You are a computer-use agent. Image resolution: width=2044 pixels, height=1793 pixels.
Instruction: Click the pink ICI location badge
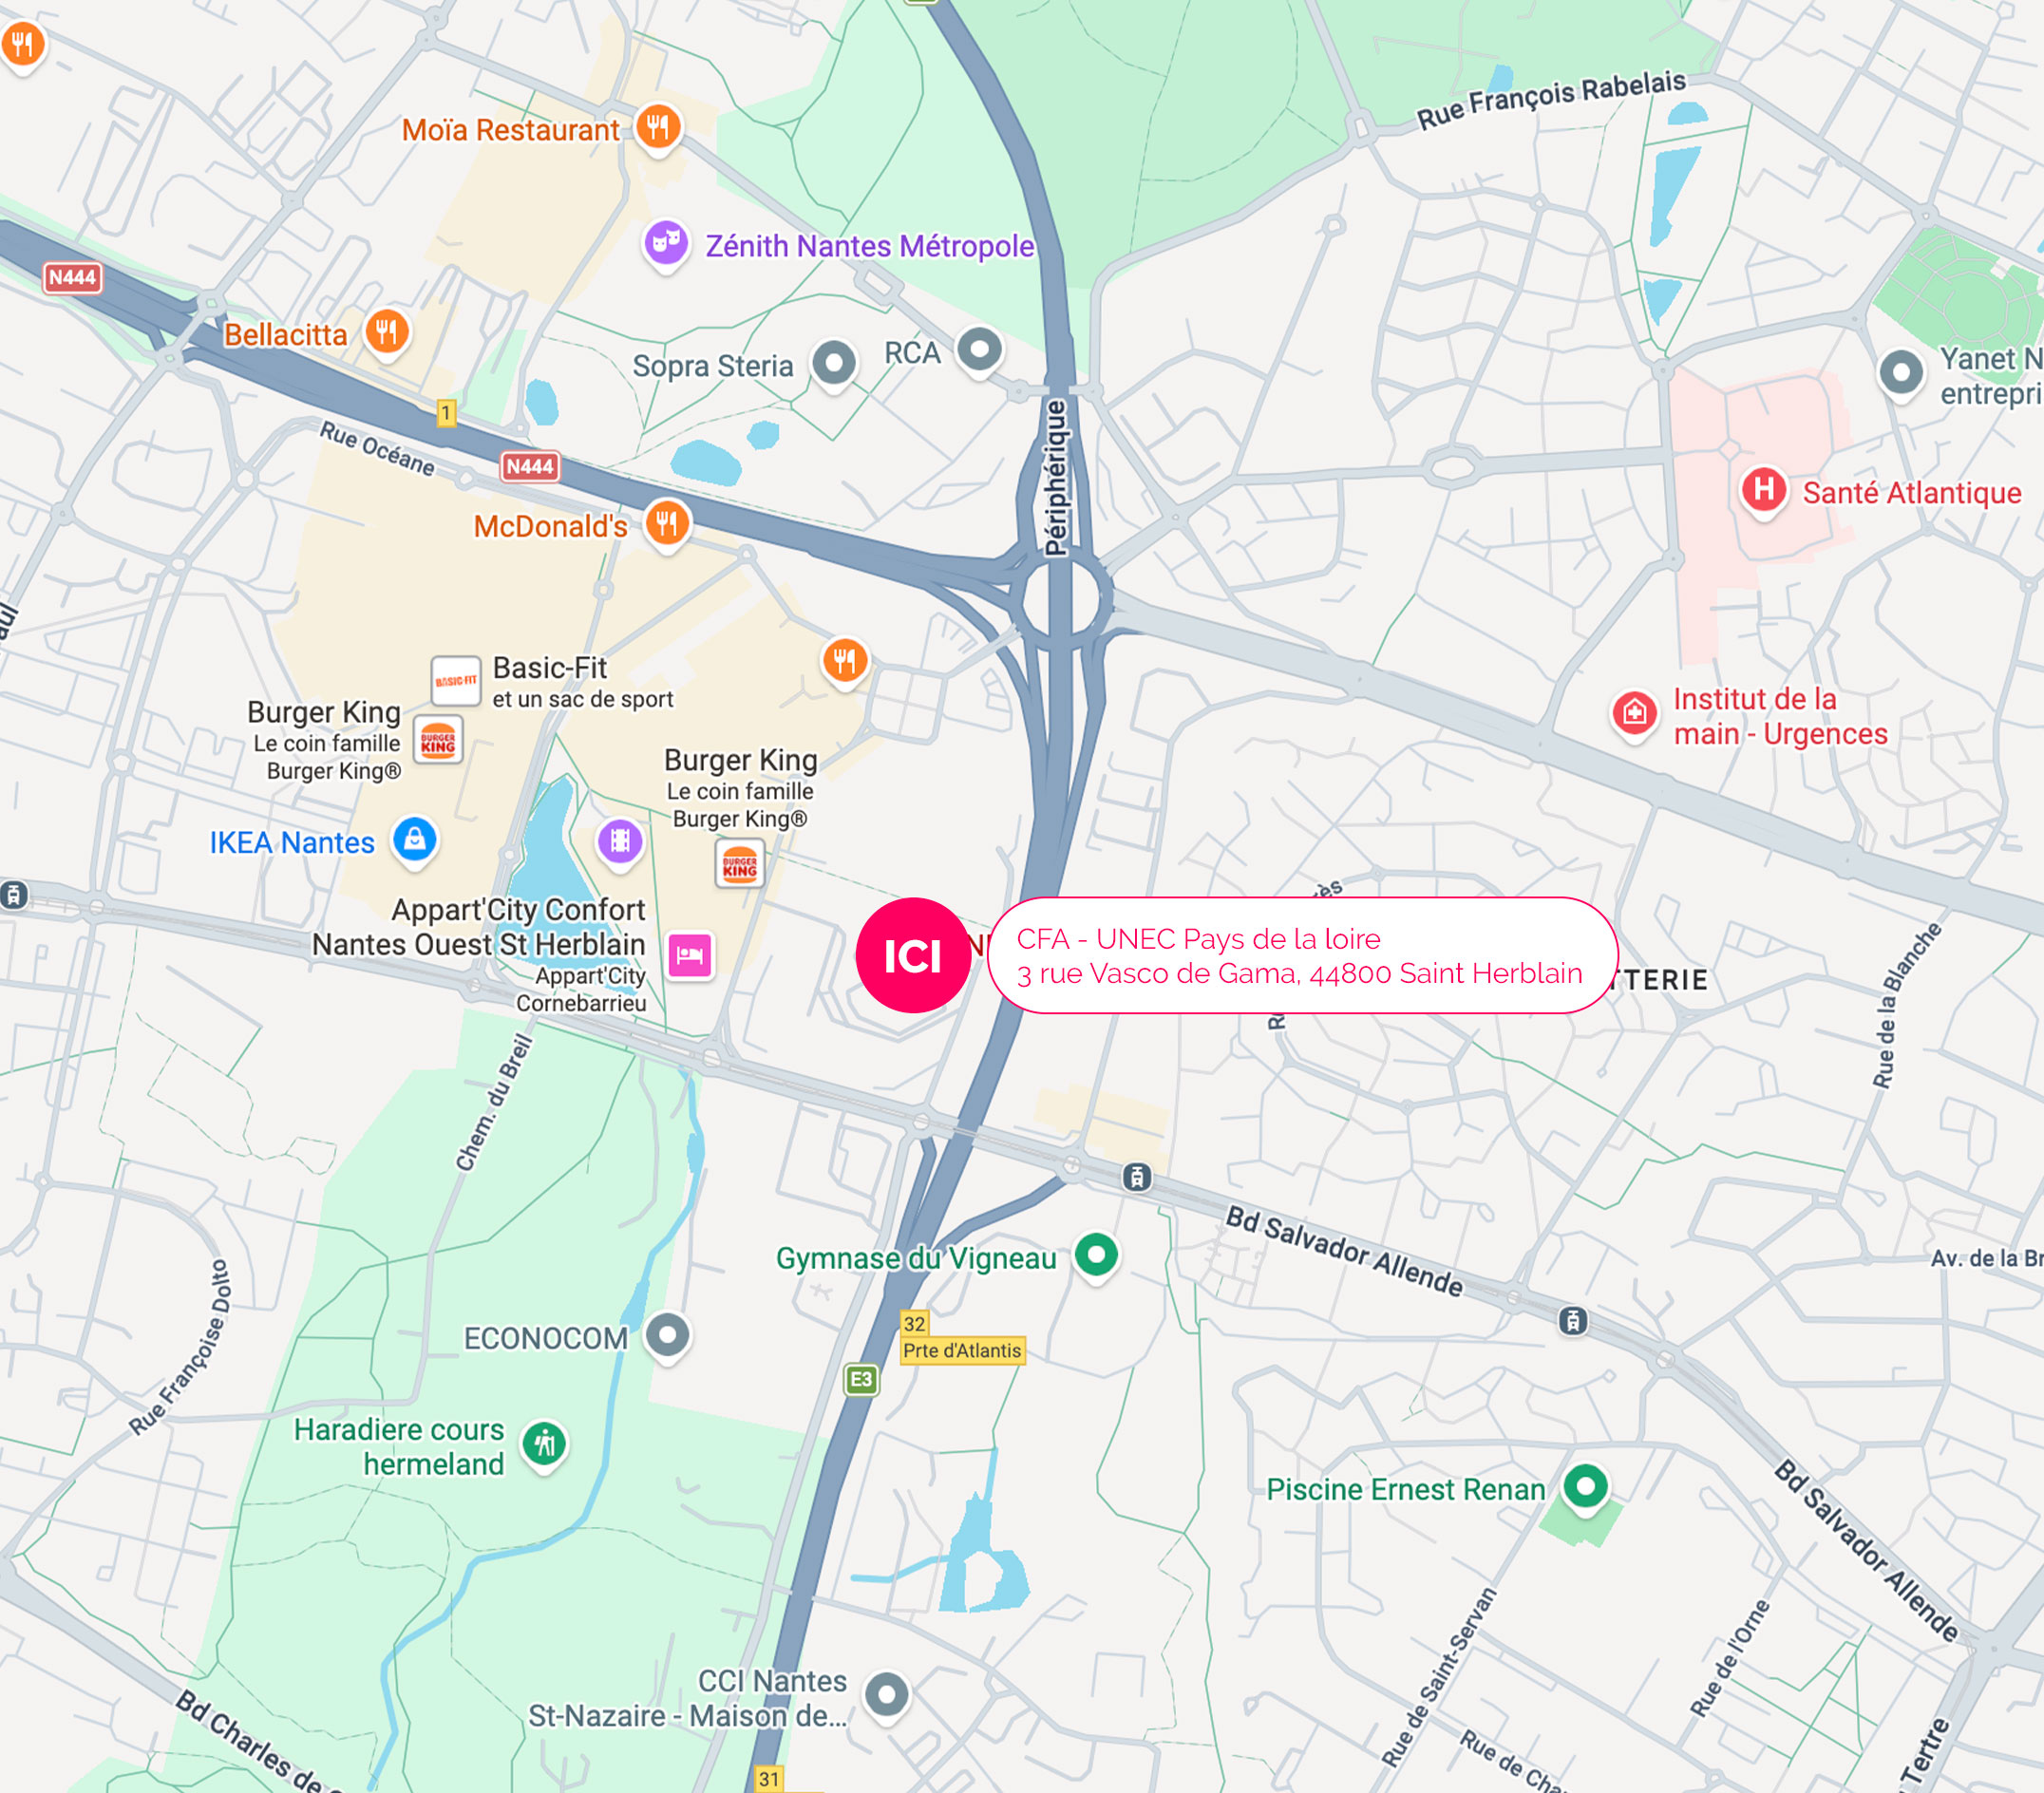pyautogui.click(x=913, y=956)
